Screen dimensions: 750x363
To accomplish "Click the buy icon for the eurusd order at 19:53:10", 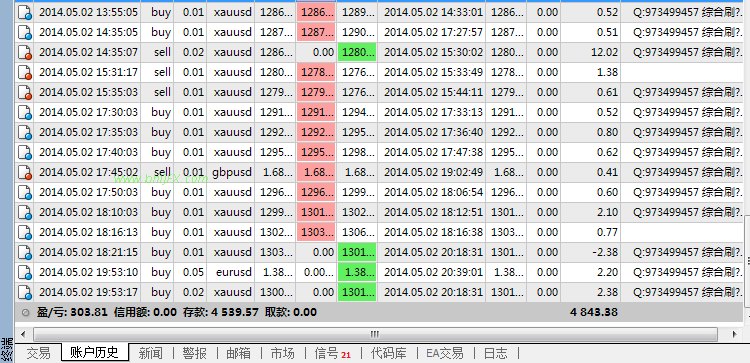I will click(x=25, y=272).
